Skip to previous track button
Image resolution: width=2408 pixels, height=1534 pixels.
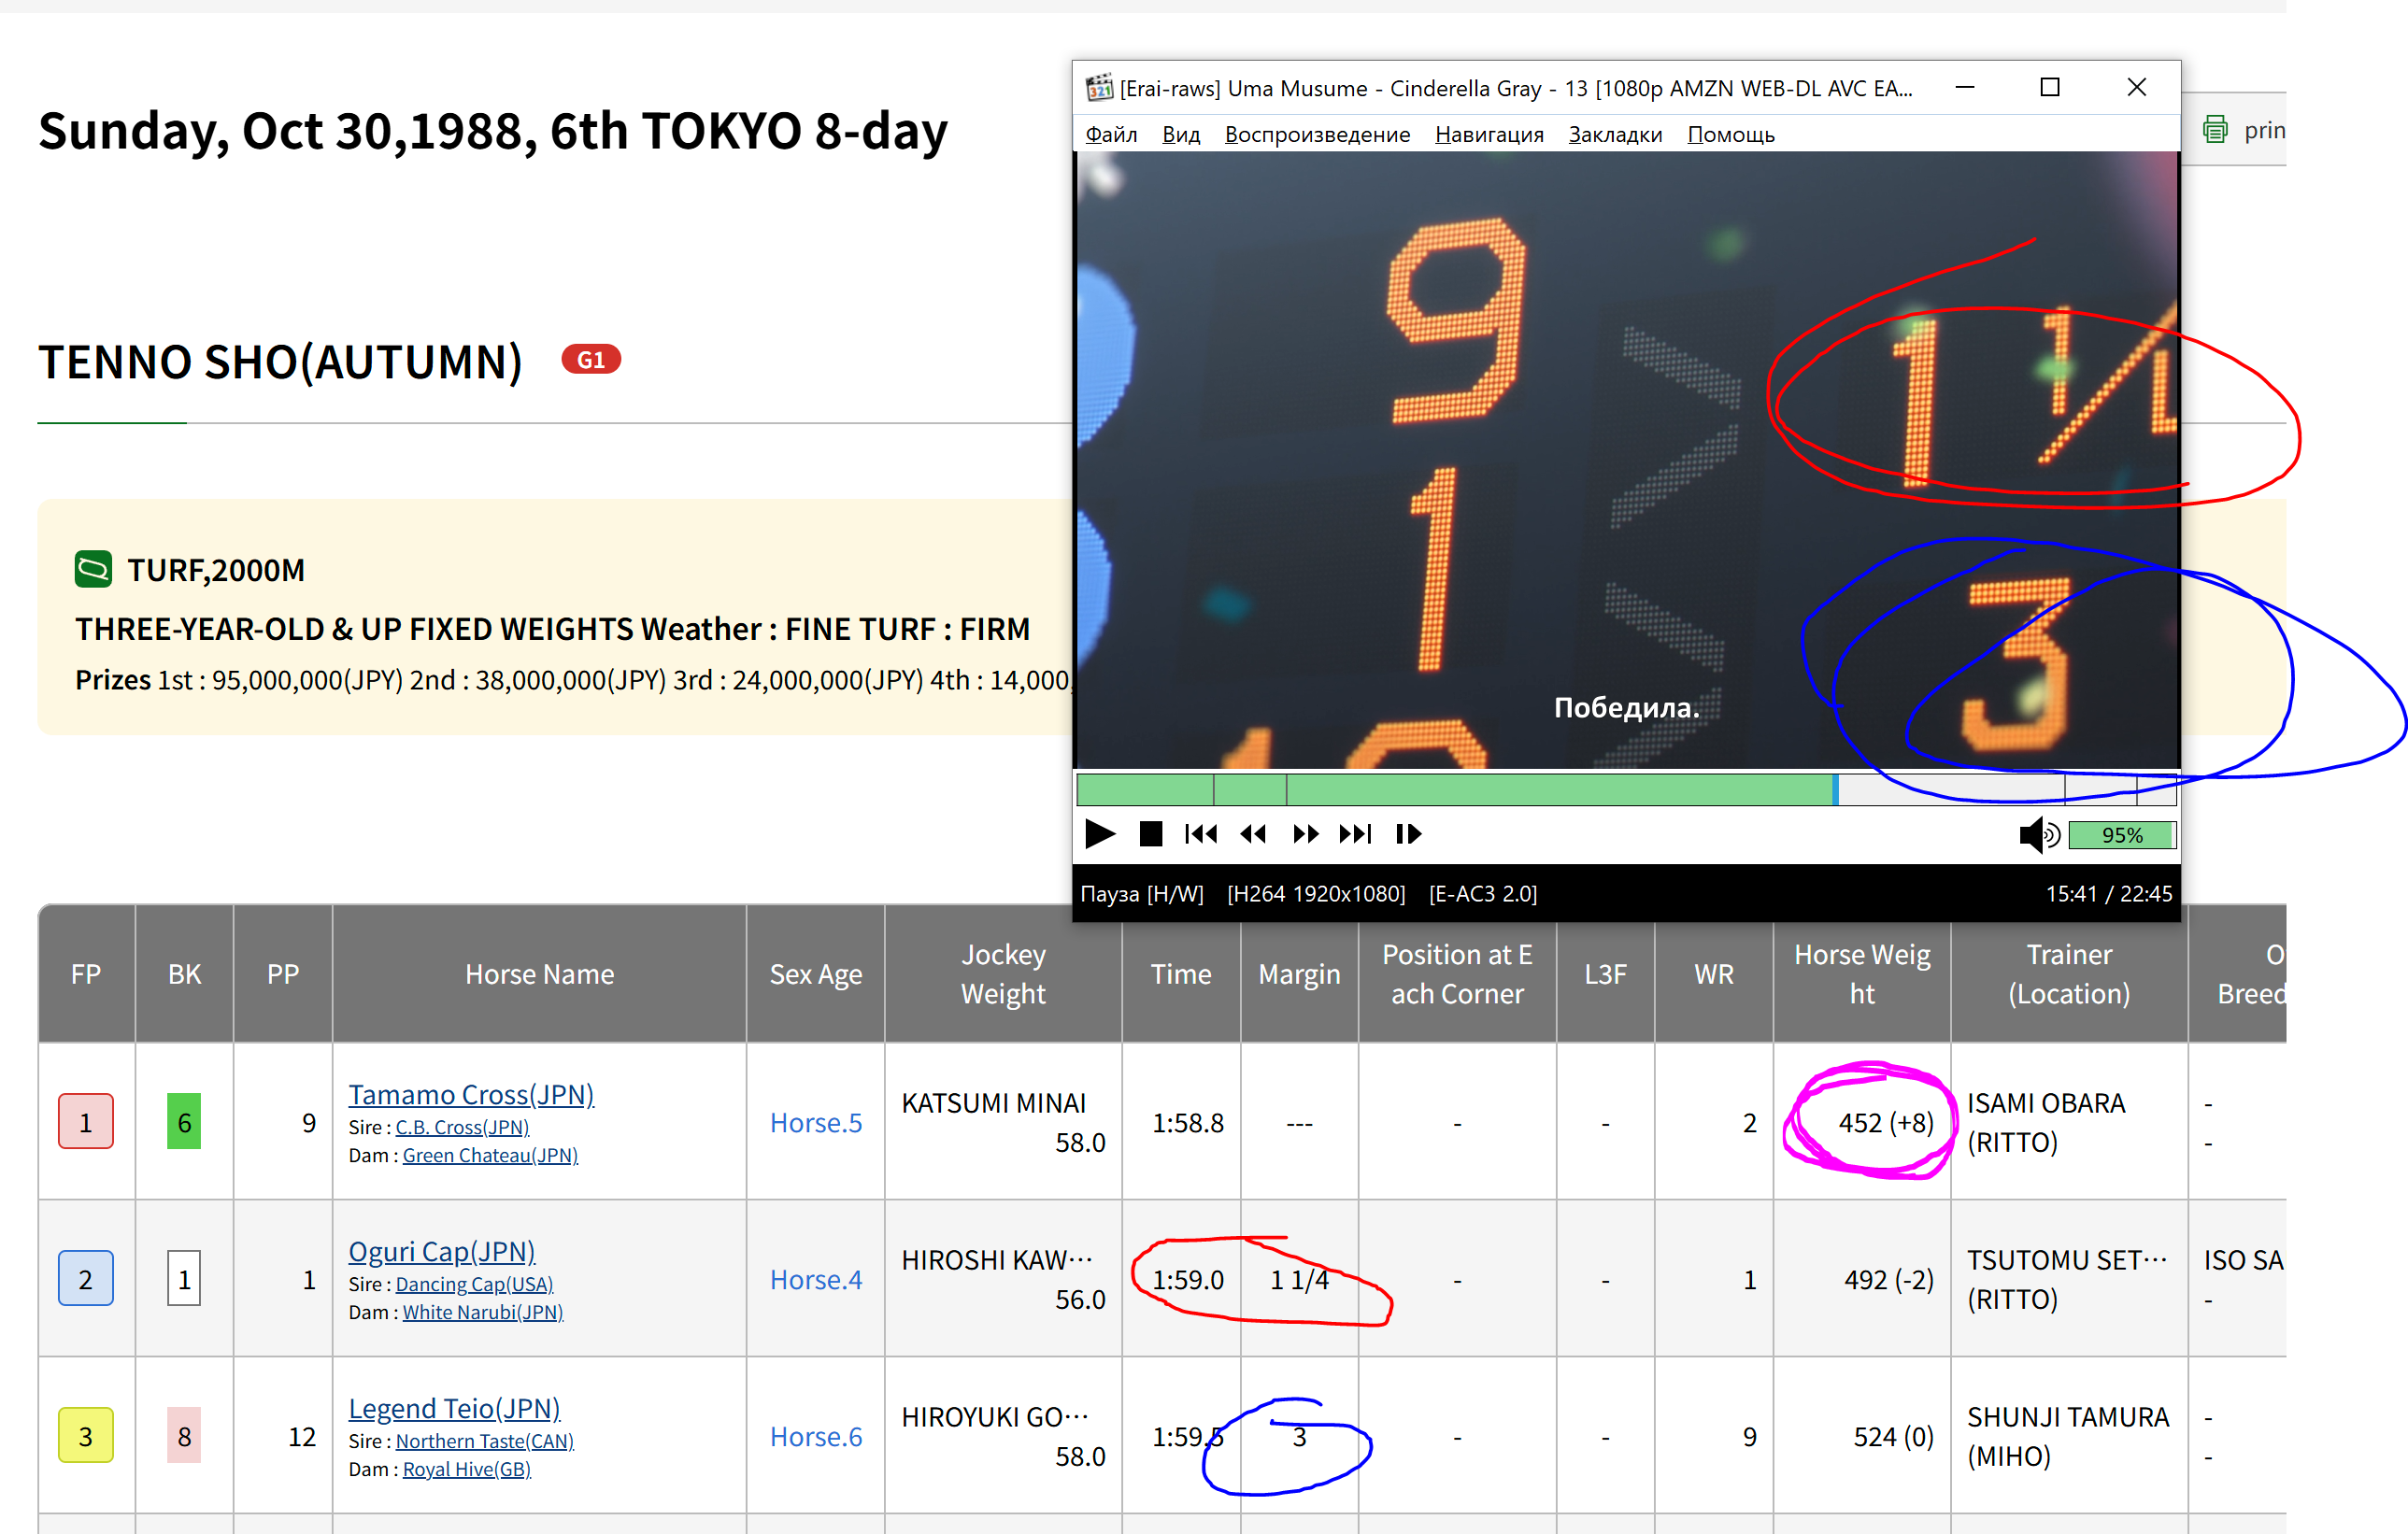click(1200, 833)
